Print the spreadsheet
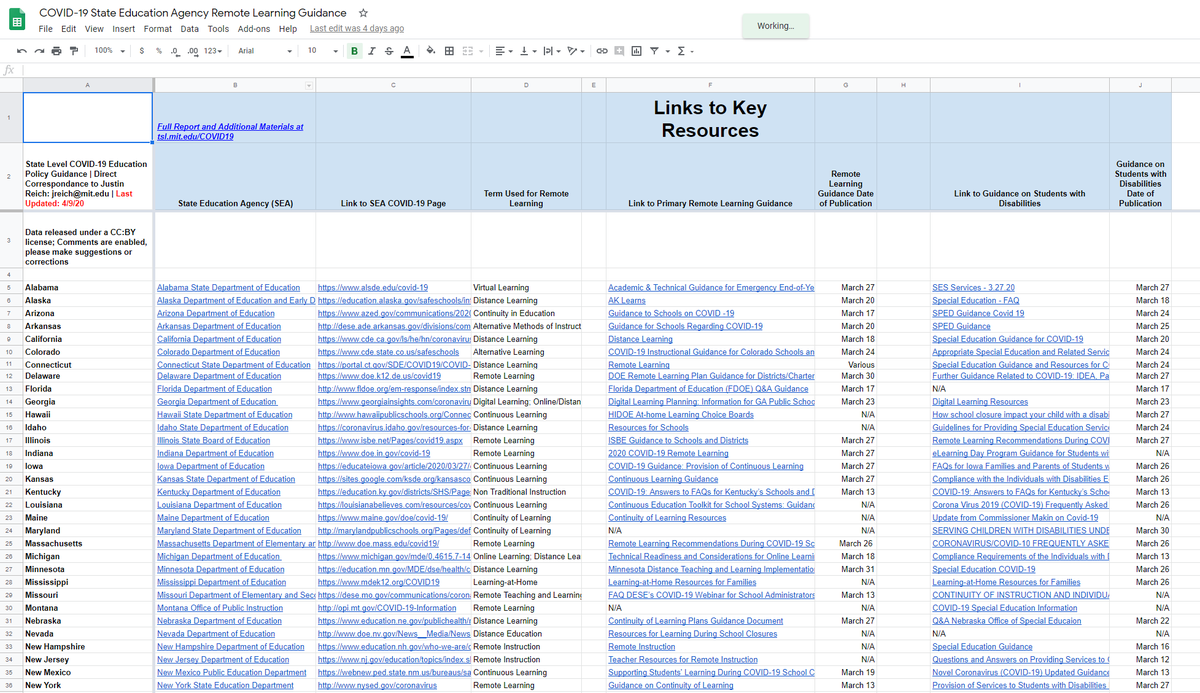Viewport: 1200px width, 693px height. (56, 51)
